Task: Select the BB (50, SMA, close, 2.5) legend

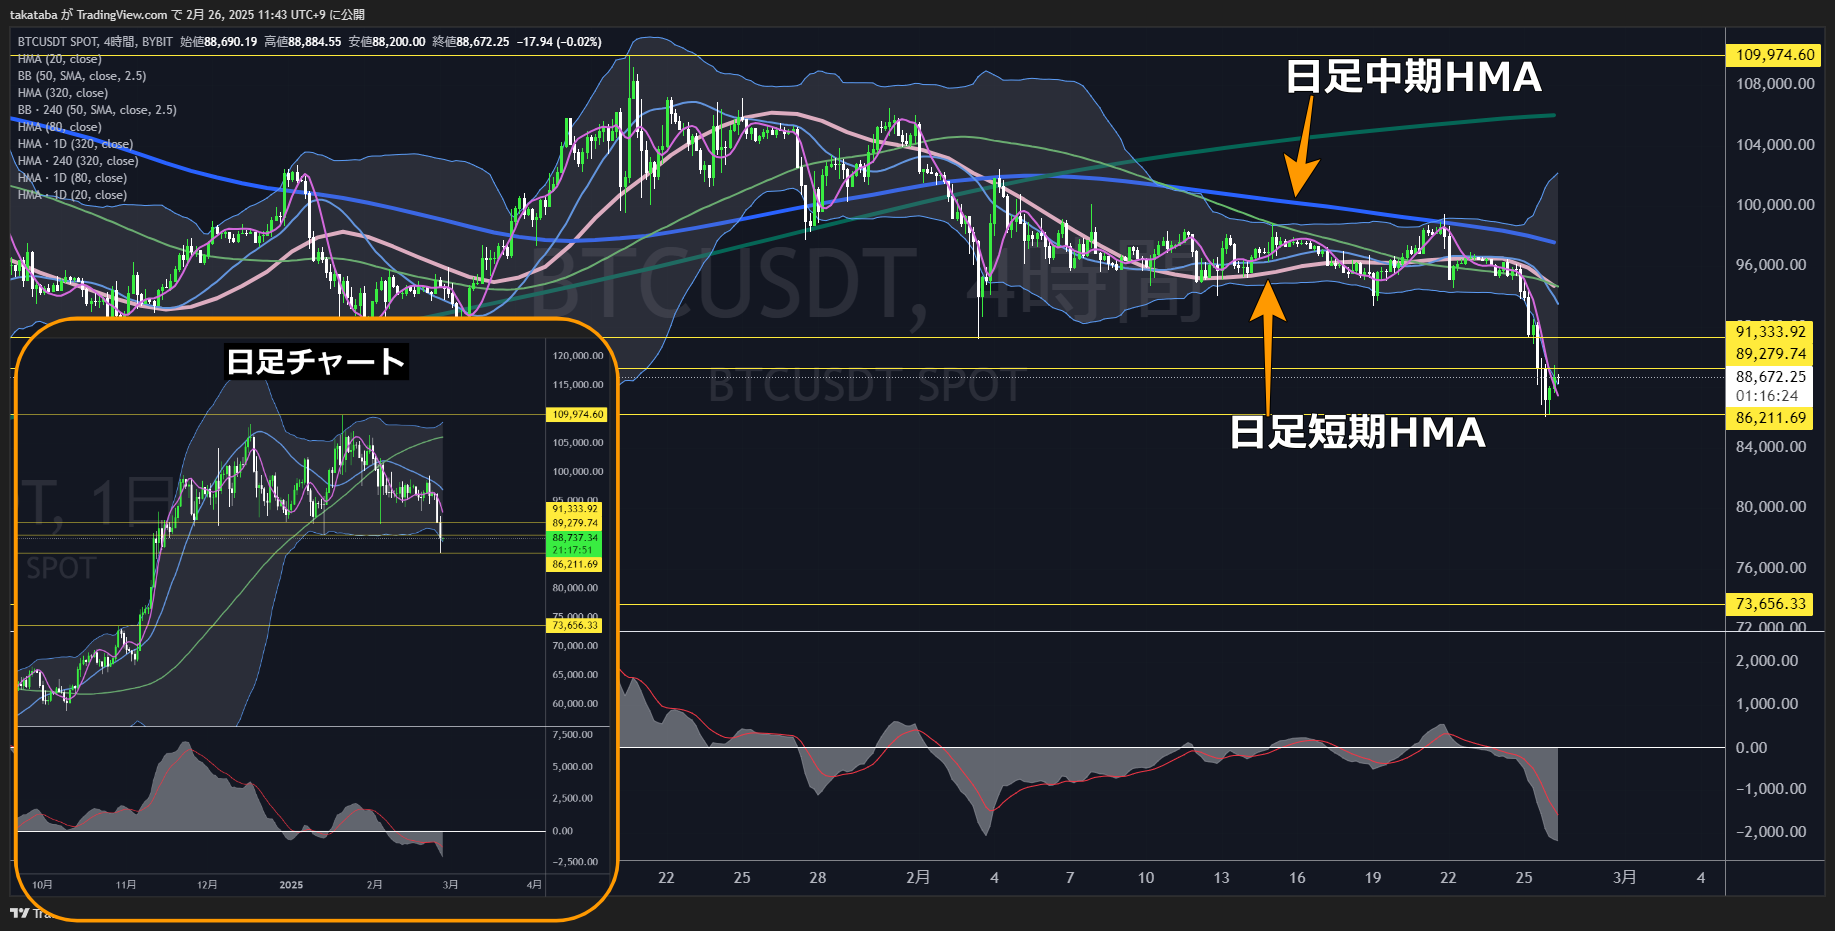Action: coord(82,76)
